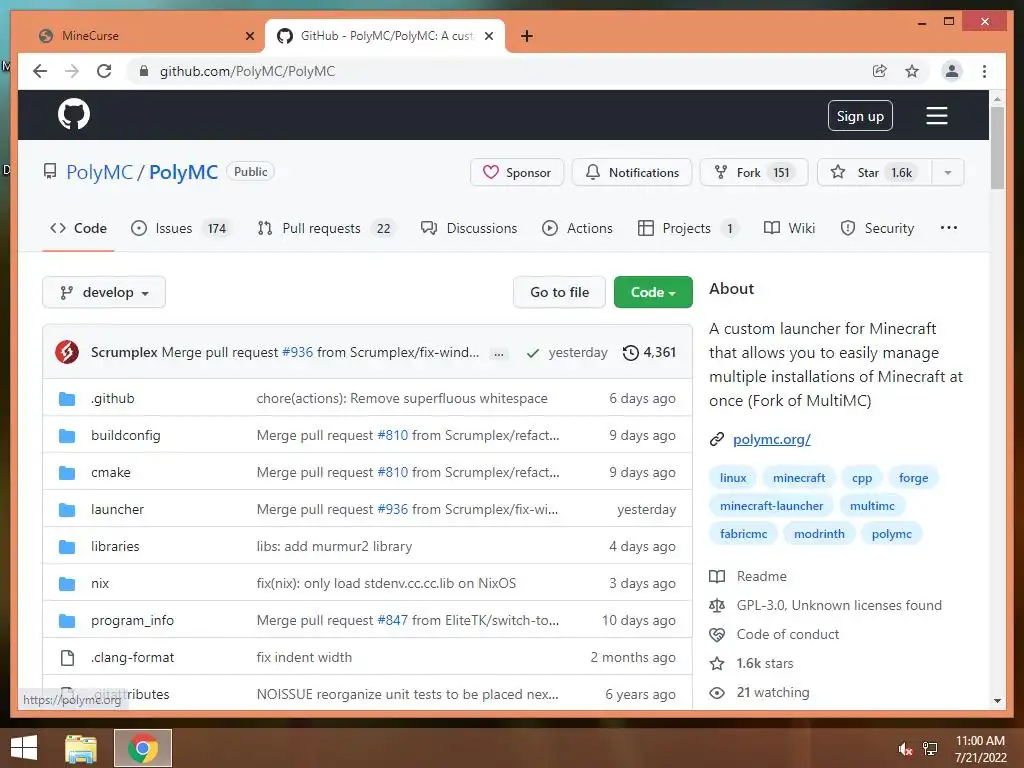View 4,361 commits history
This screenshot has height=768, width=1024.
(x=649, y=353)
